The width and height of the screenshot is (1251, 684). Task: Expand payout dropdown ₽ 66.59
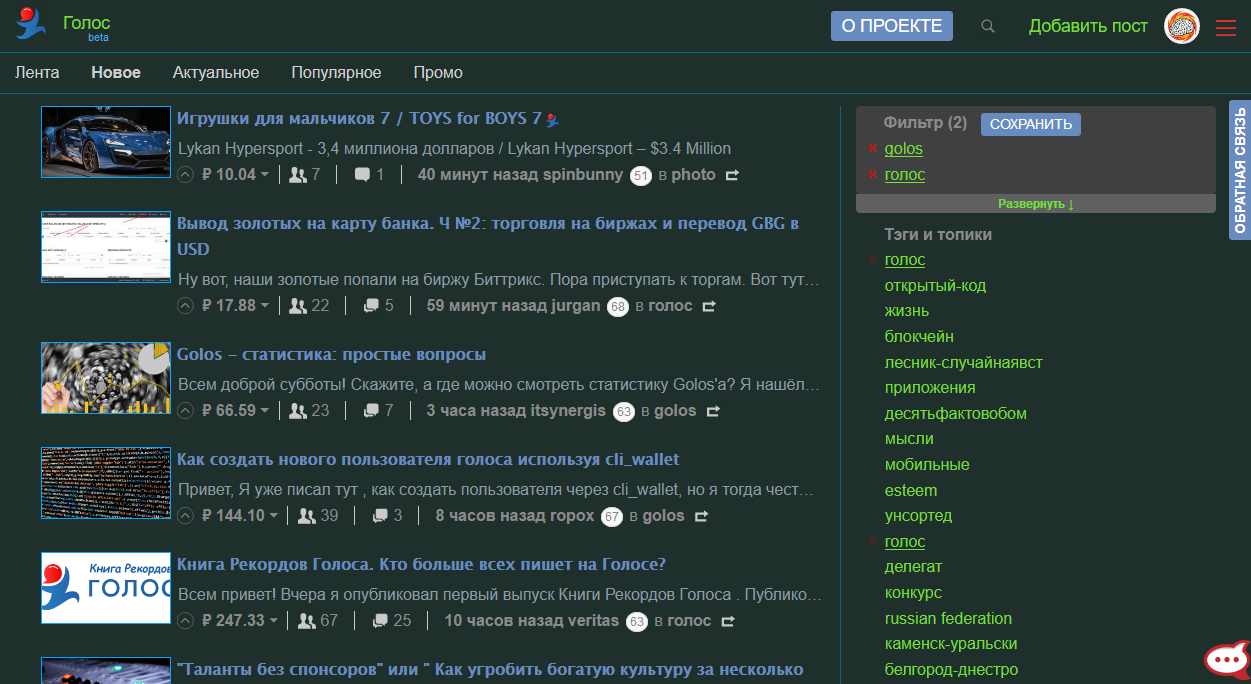click(265, 411)
